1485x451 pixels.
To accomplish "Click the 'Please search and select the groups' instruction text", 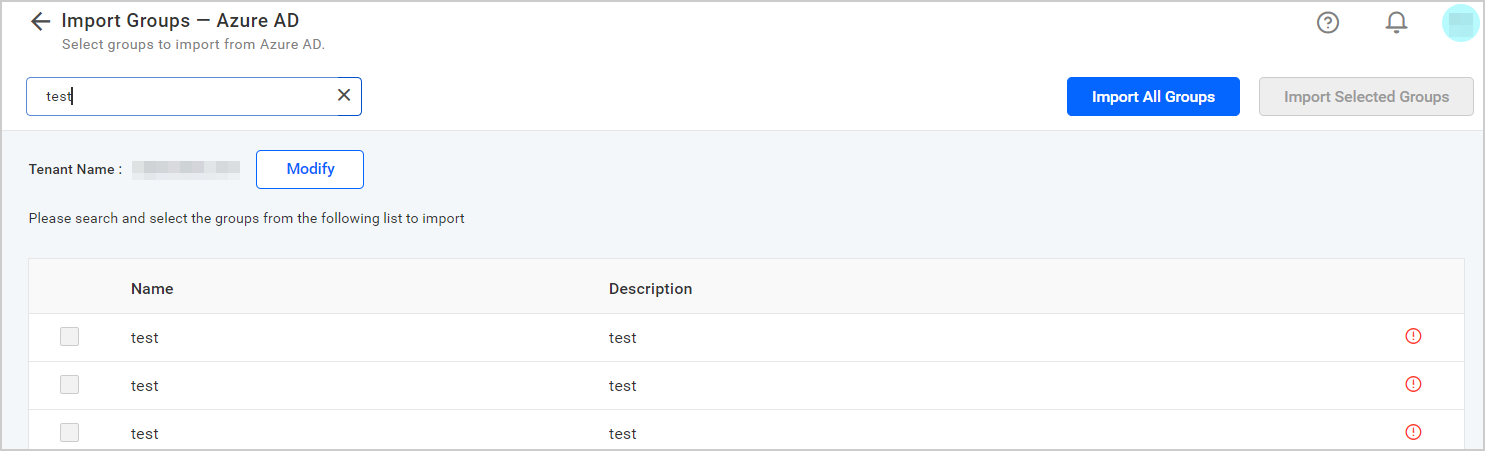I will [x=246, y=218].
